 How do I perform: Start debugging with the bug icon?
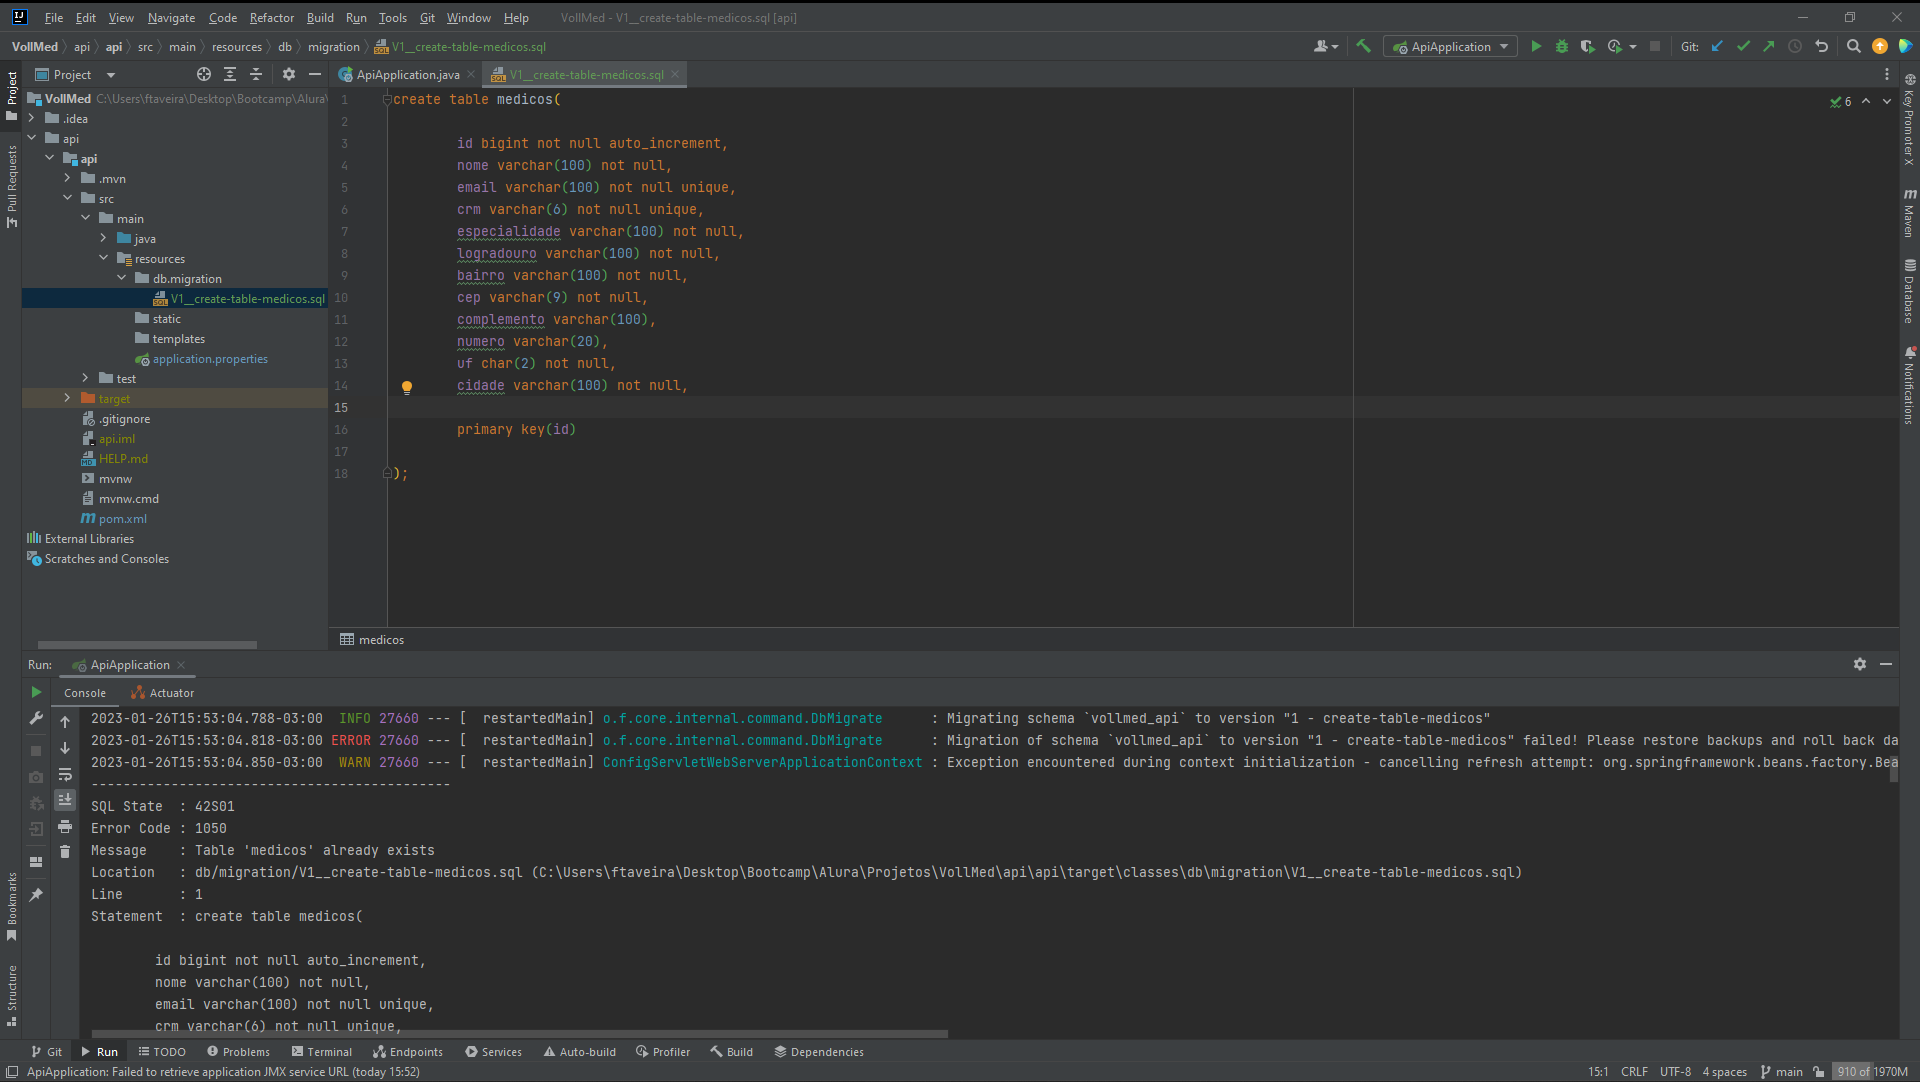pos(1562,46)
